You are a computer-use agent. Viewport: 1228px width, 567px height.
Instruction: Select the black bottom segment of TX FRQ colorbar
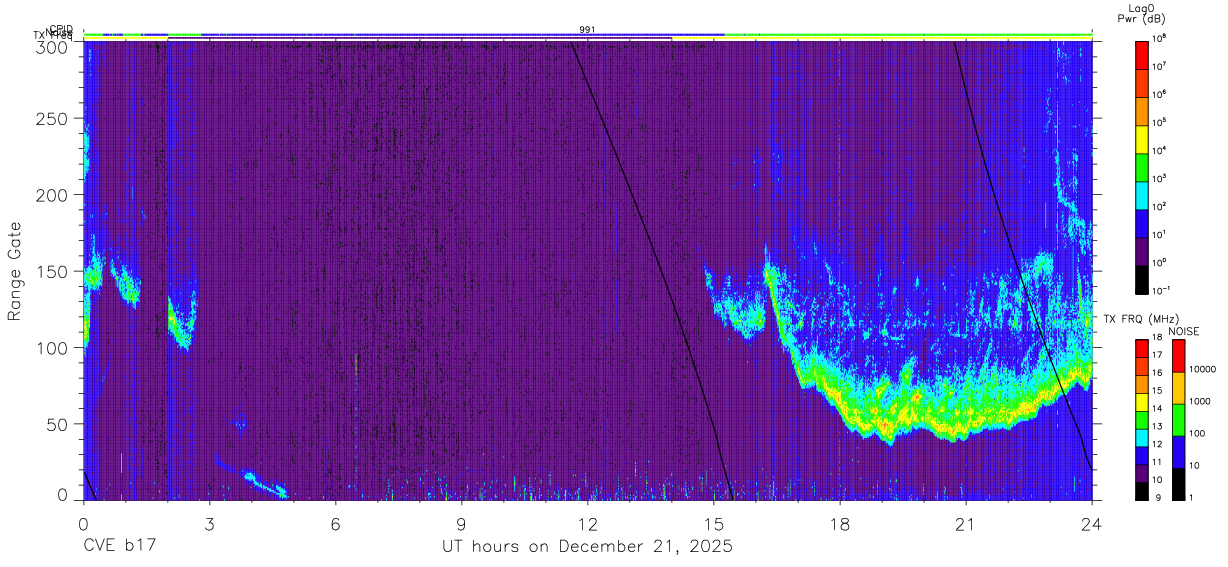[x=1142, y=489]
